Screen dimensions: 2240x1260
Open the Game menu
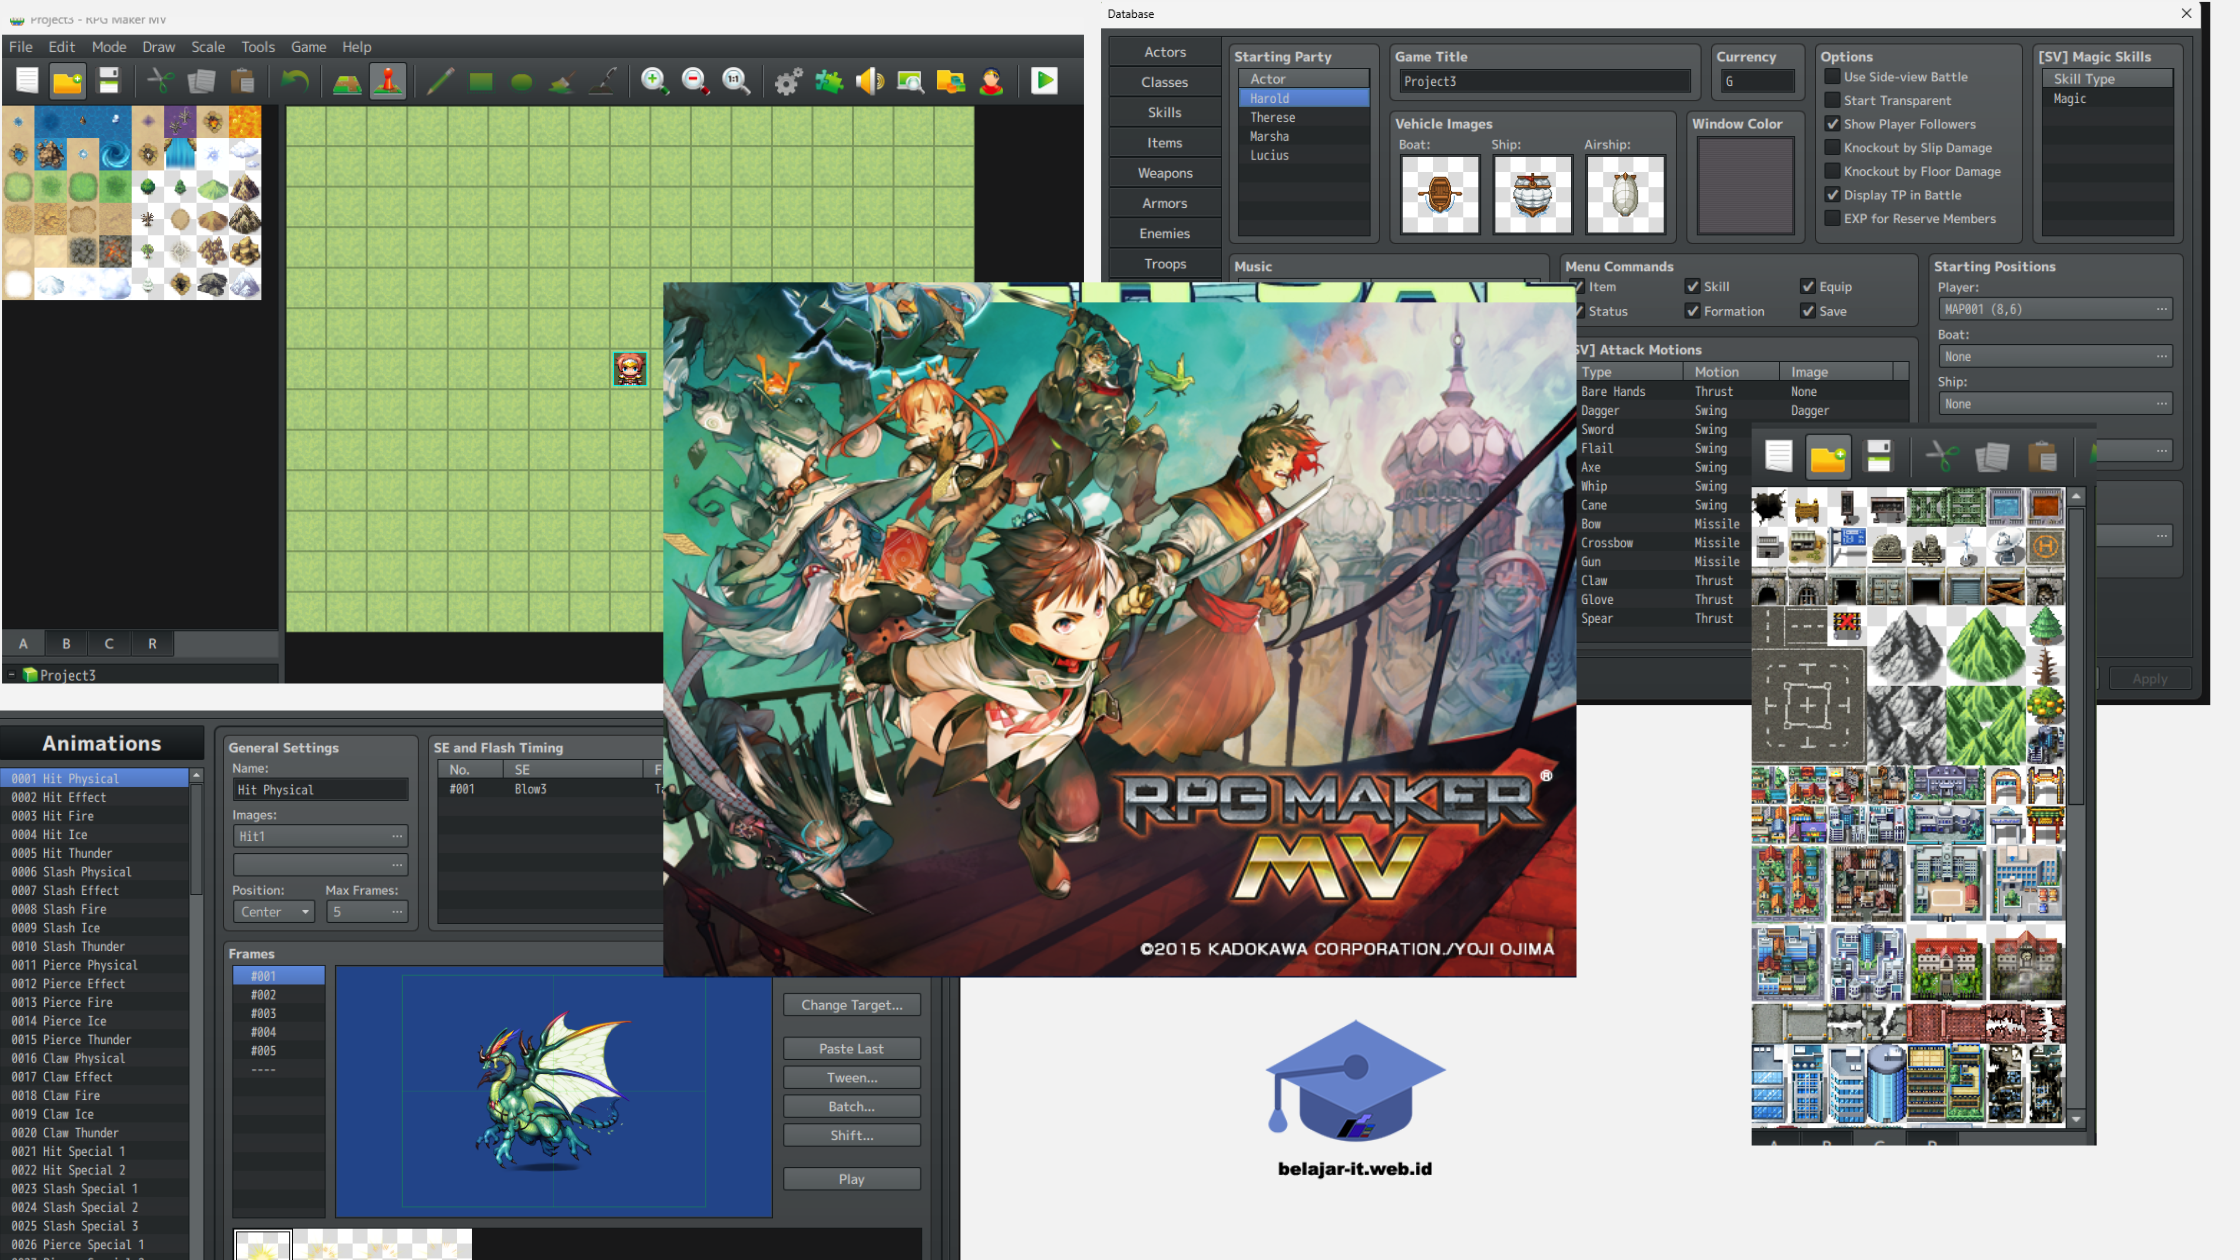[309, 47]
